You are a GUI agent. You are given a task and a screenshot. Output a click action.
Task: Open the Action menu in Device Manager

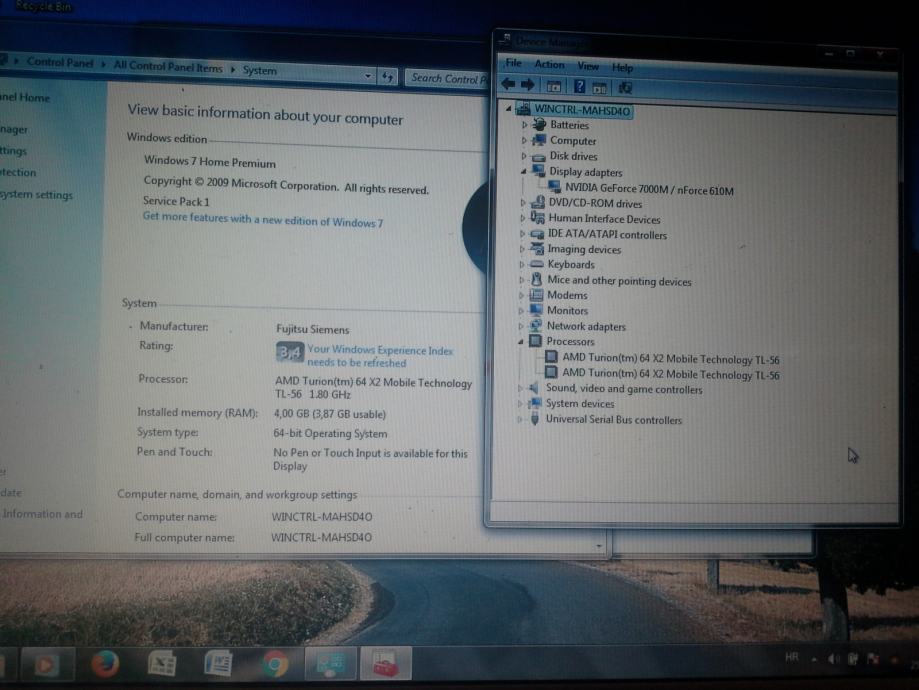[x=549, y=64]
